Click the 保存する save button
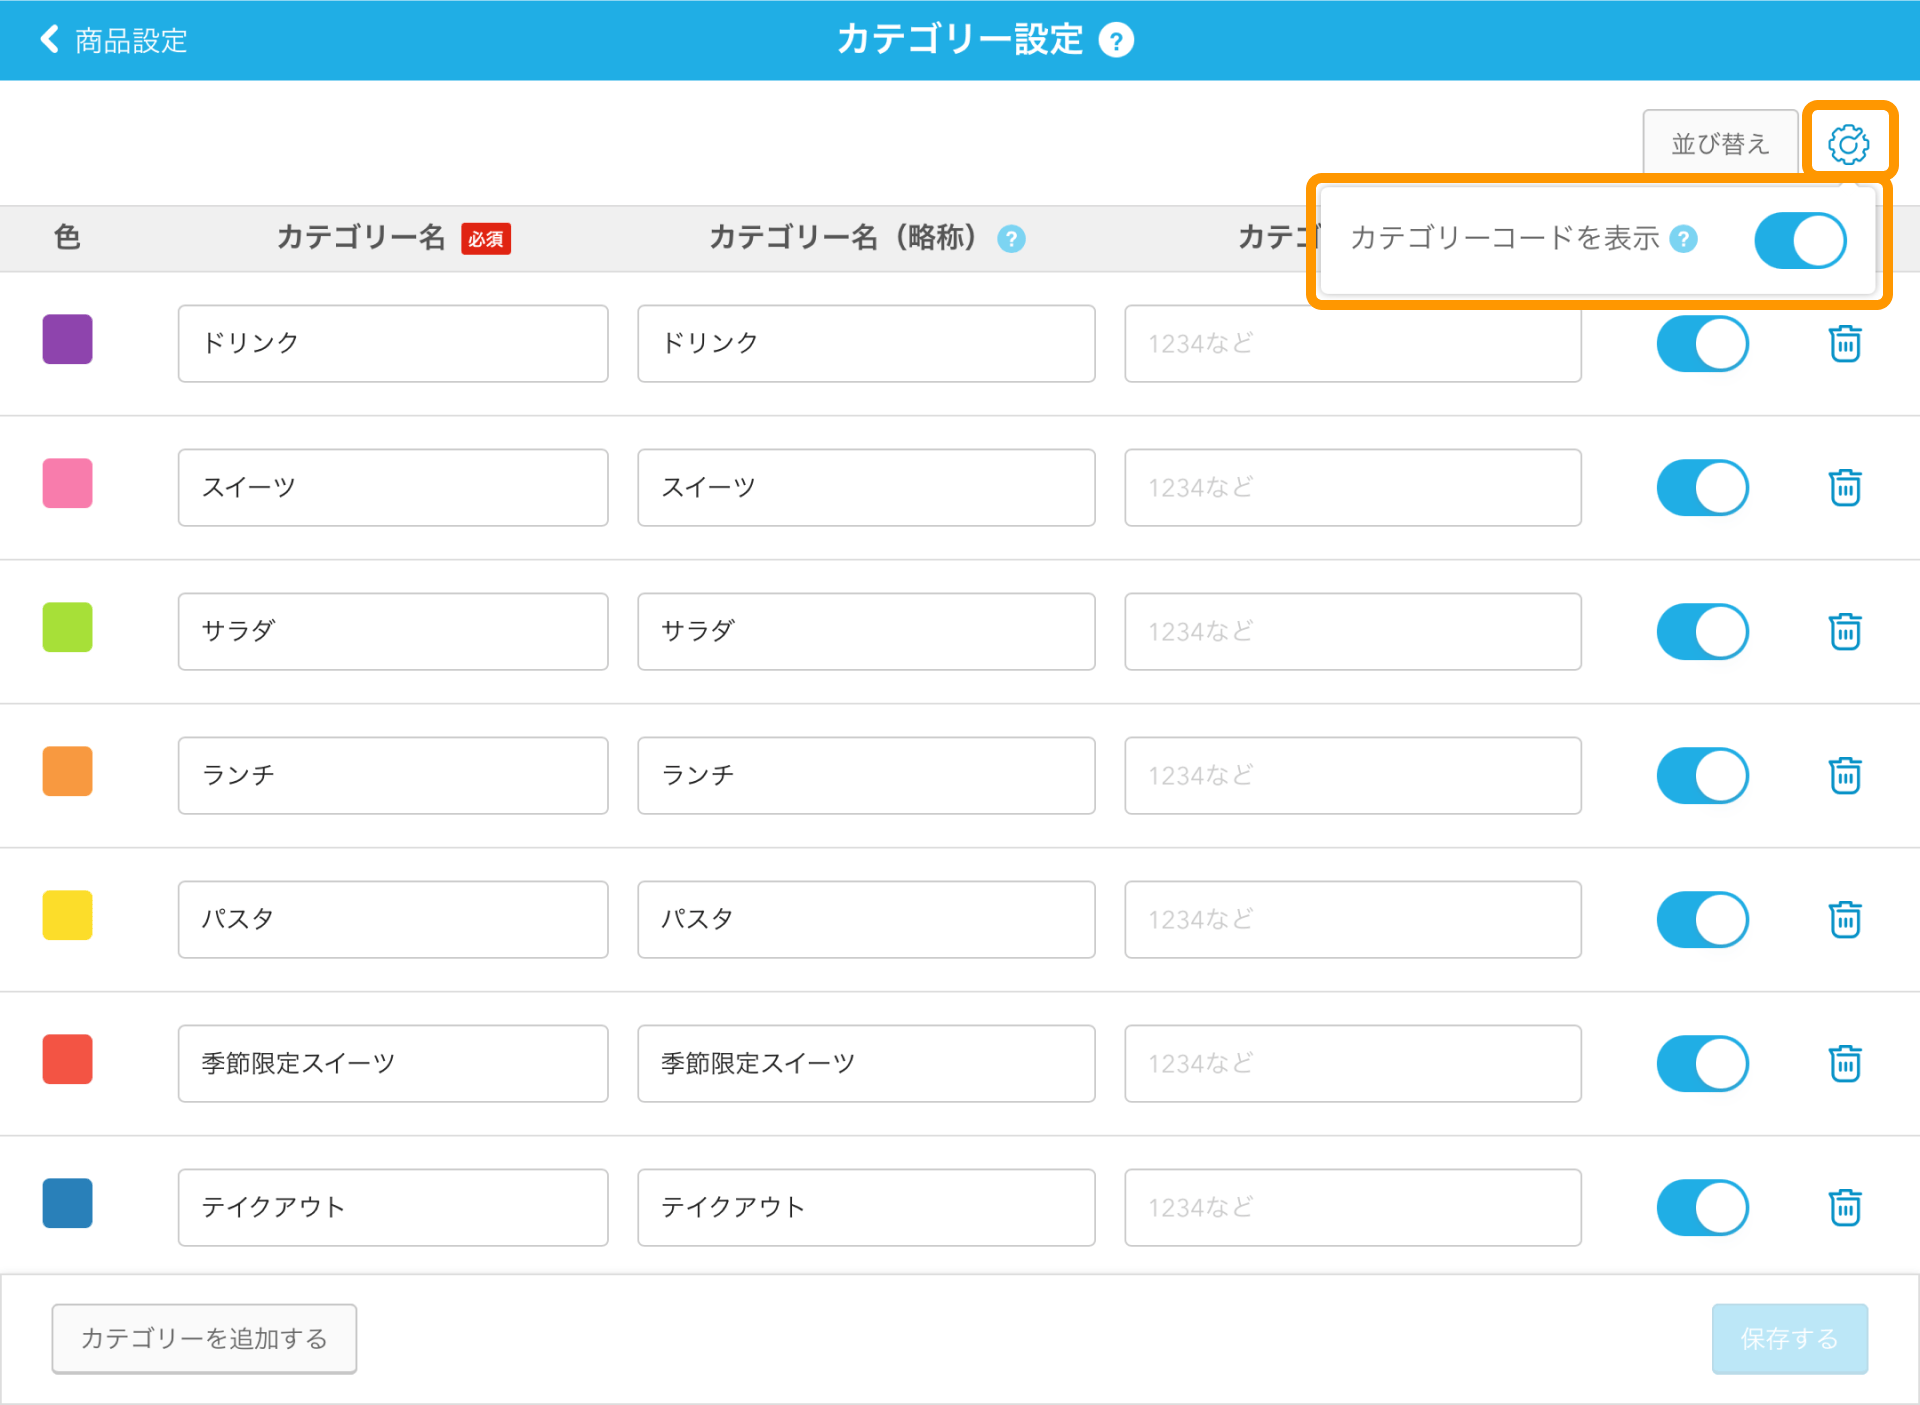Screen dimensions: 1920x1405 [1789, 1338]
